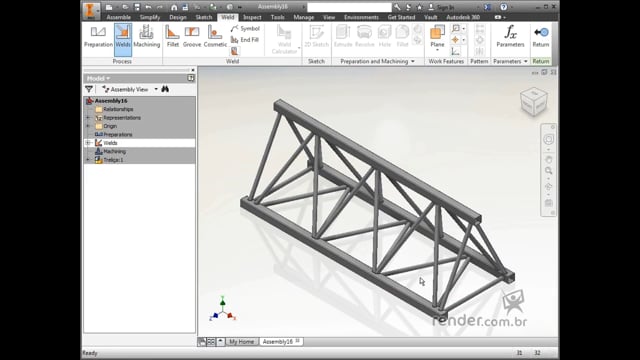Click the work axis icon in Work Features
The height and width of the screenshot is (360, 640).
coord(456,28)
